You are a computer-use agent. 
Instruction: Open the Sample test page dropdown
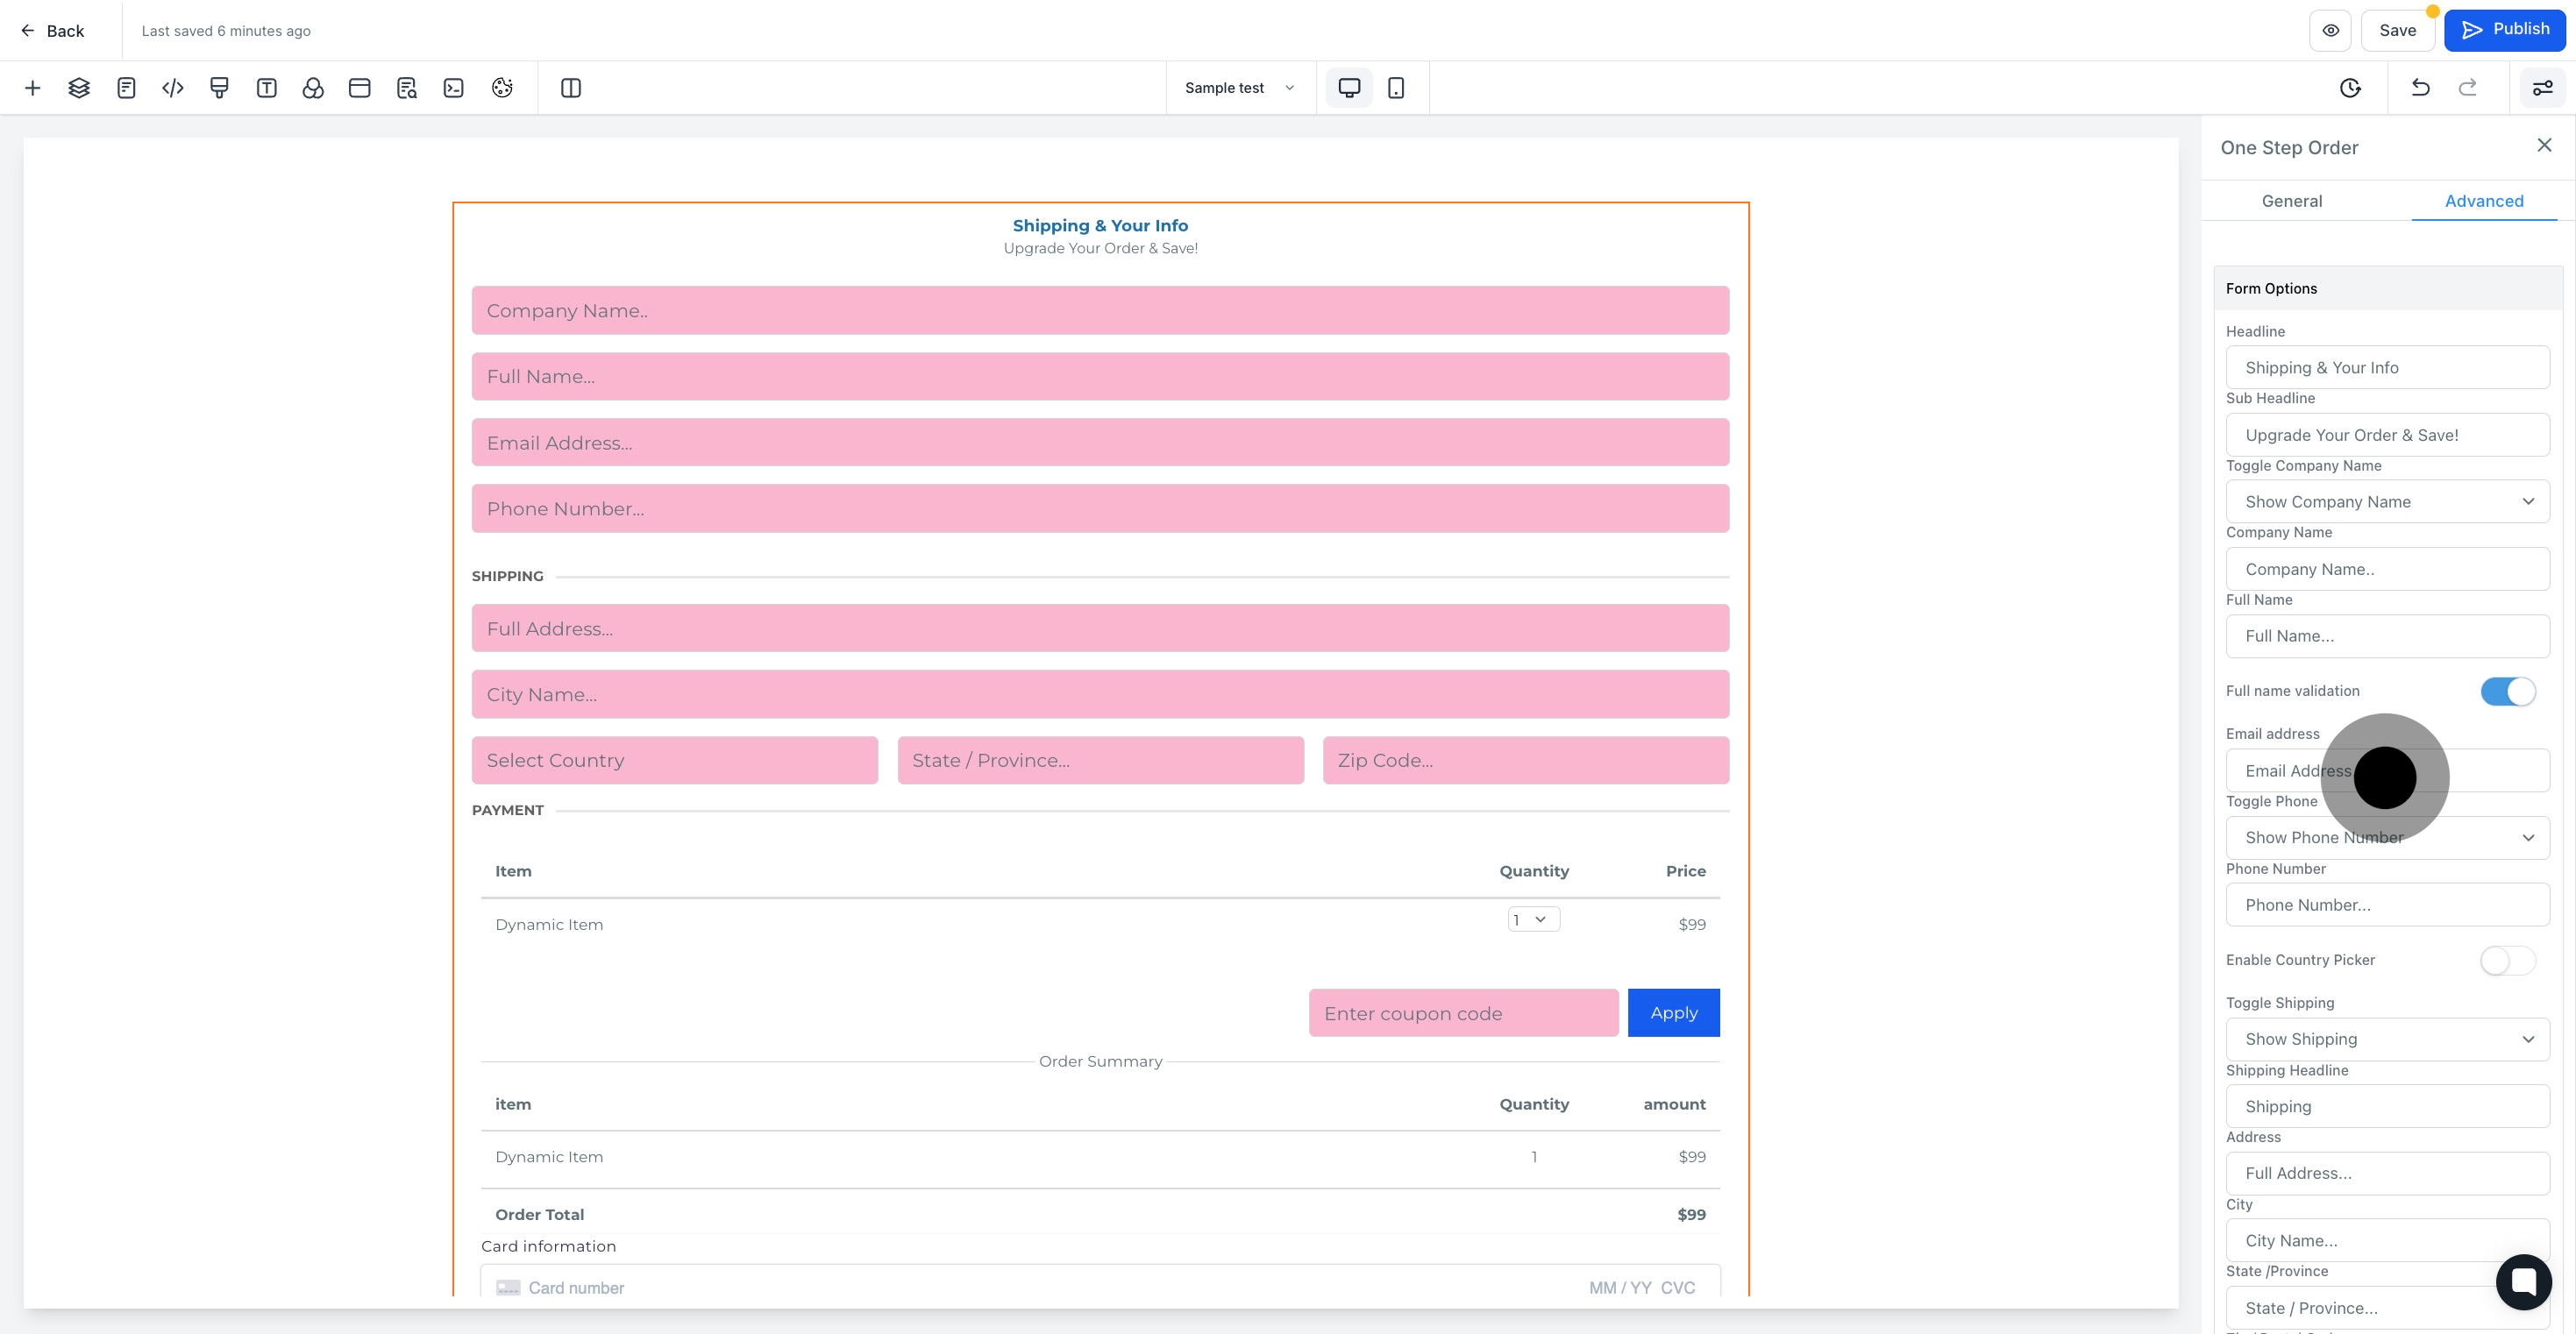tap(1239, 88)
